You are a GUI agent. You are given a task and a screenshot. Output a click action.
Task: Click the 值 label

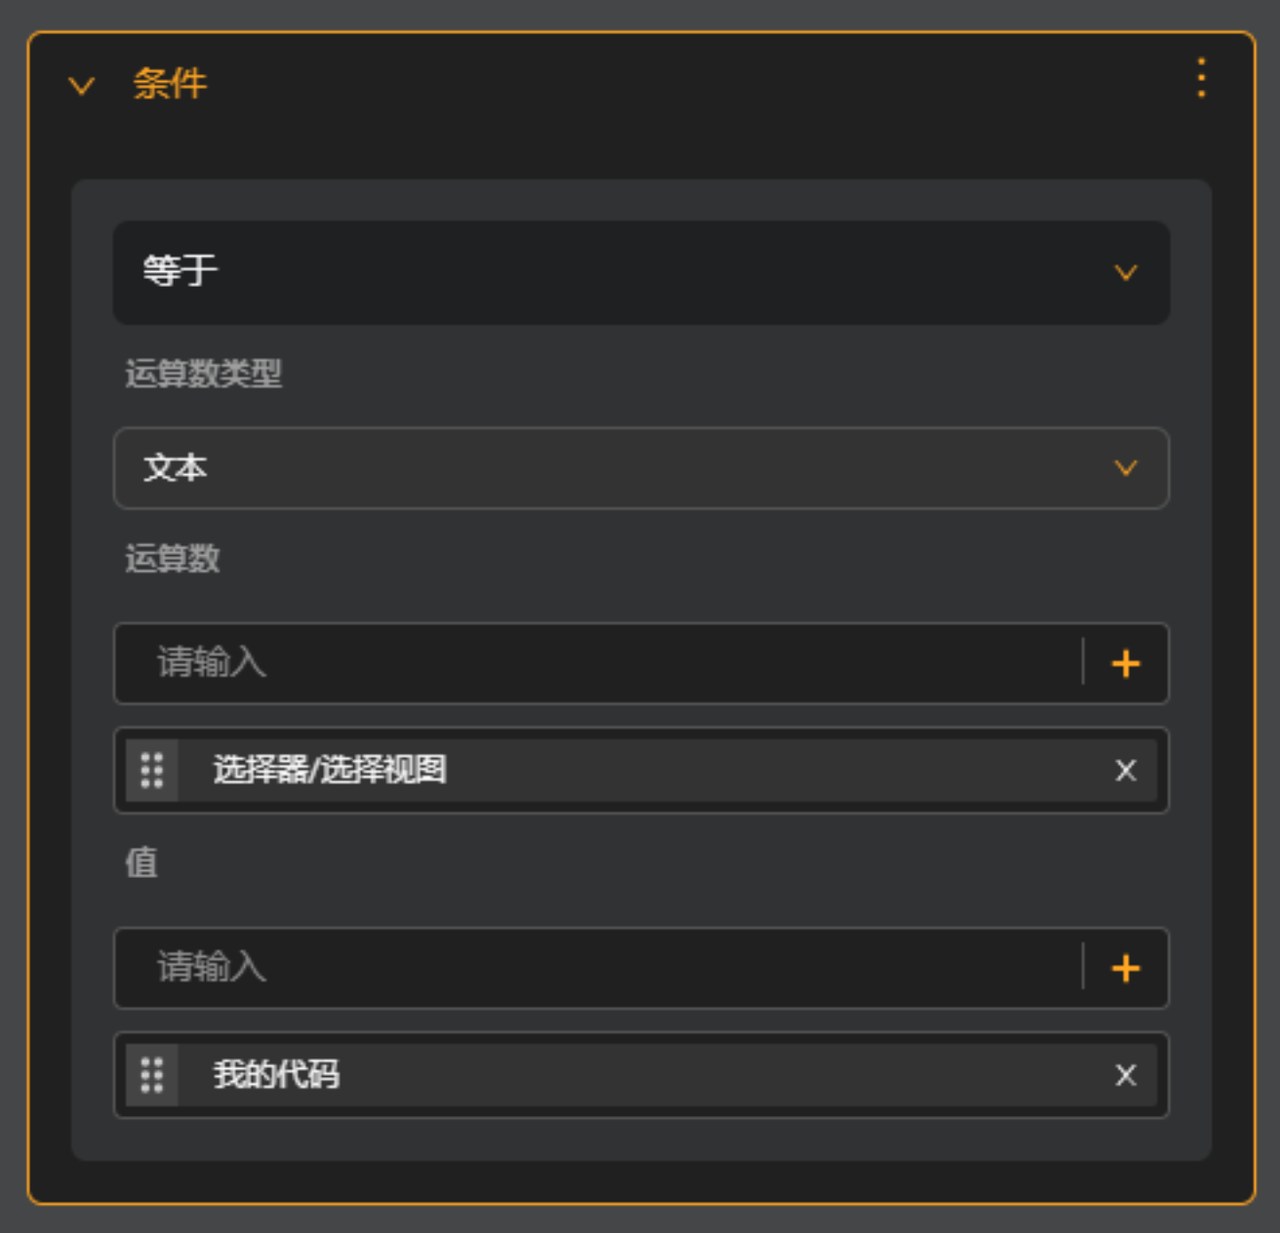tap(141, 862)
